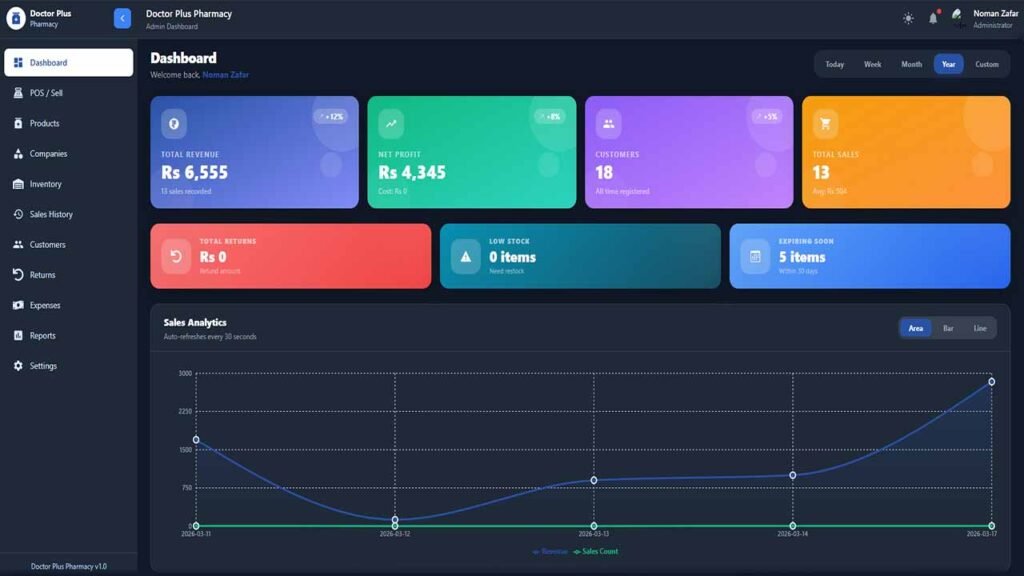Image resolution: width=1024 pixels, height=576 pixels.
Task: Toggle light/dark theme sun icon
Action: [x=908, y=18]
